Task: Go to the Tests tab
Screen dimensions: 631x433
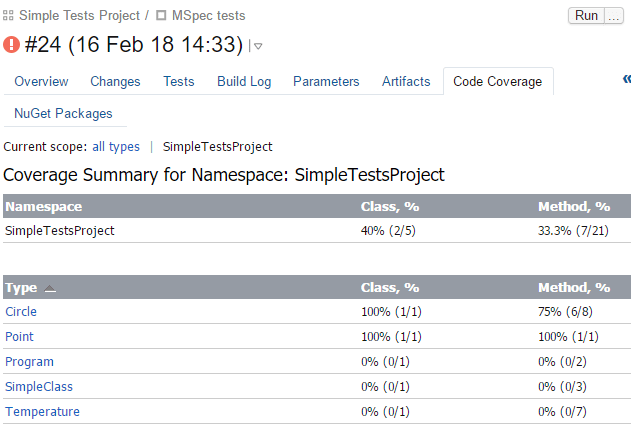Action: pos(179,82)
